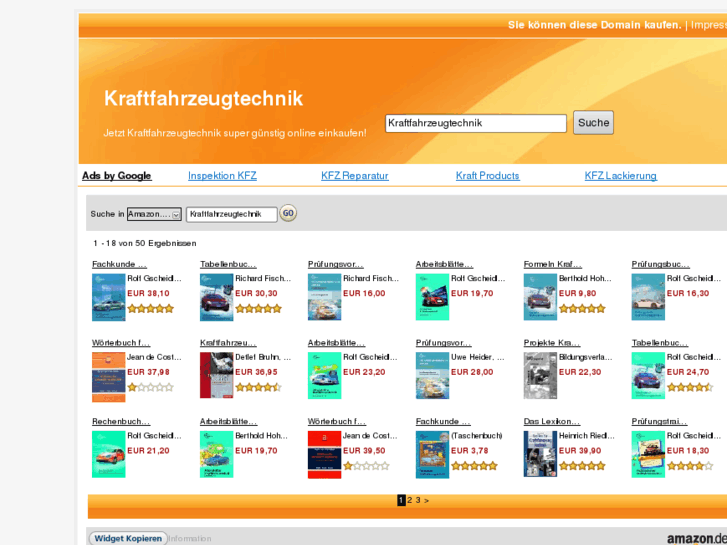Open the Rechenbuch book cover

click(x=108, y=455)
